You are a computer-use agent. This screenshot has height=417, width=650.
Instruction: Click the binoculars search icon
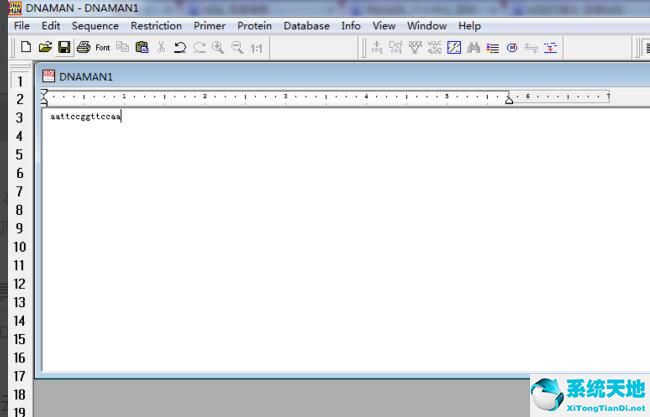point(473,47)
